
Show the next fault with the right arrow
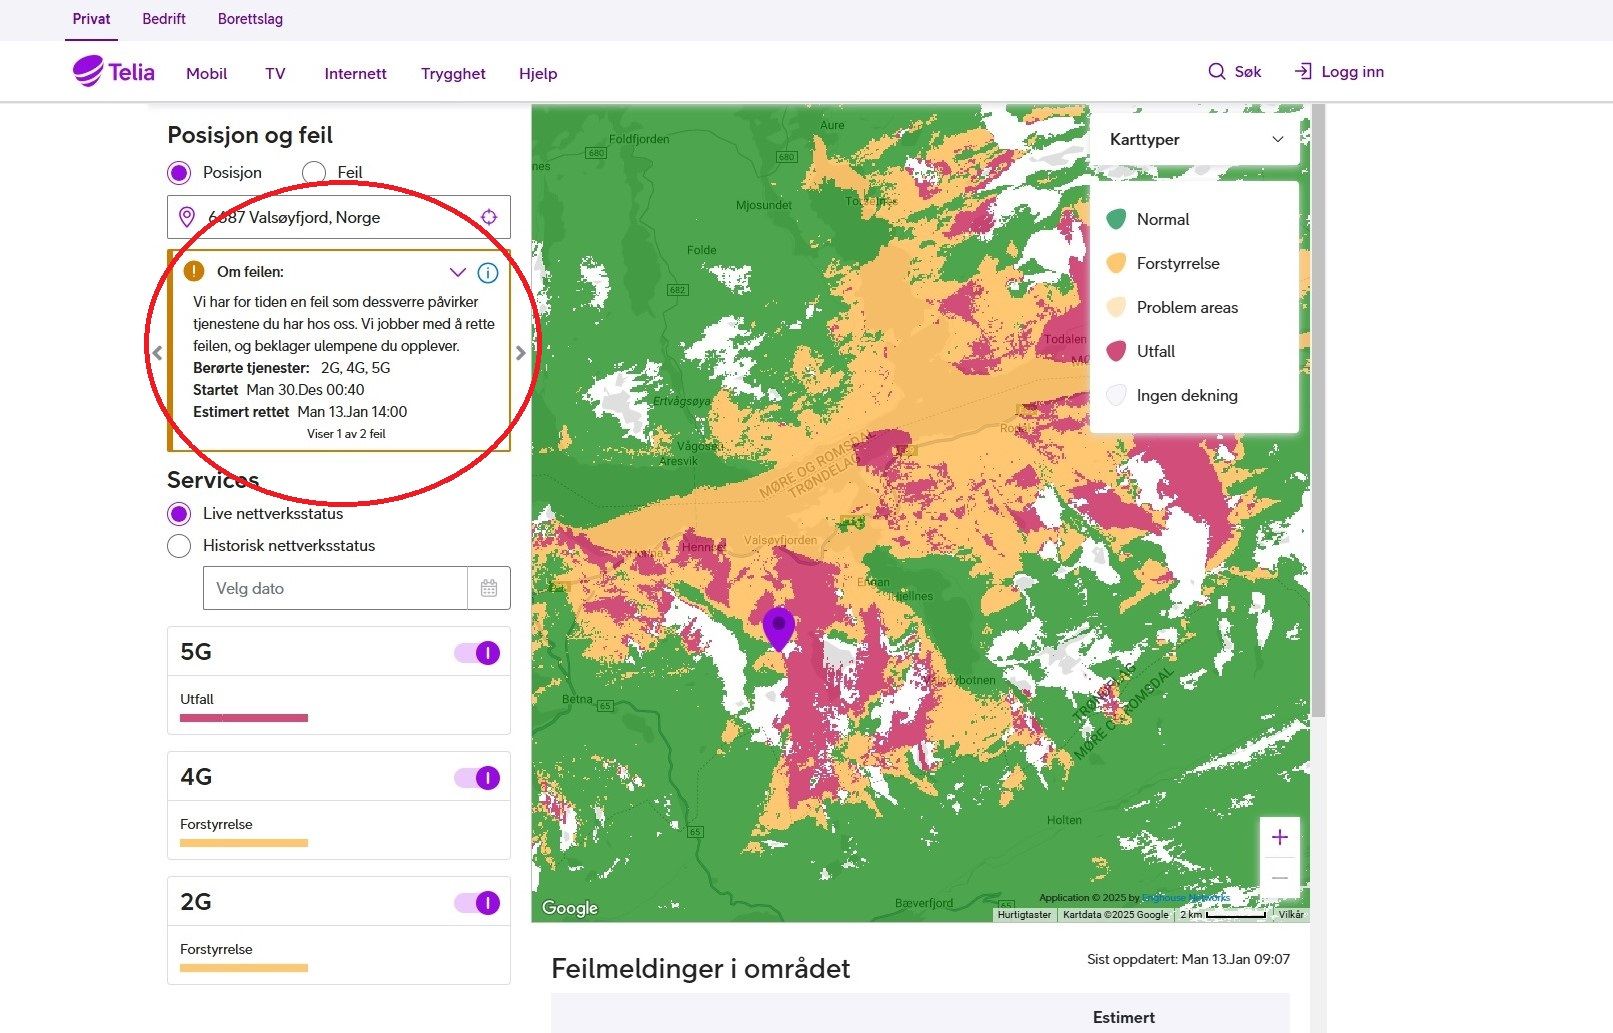coord(521,352)
